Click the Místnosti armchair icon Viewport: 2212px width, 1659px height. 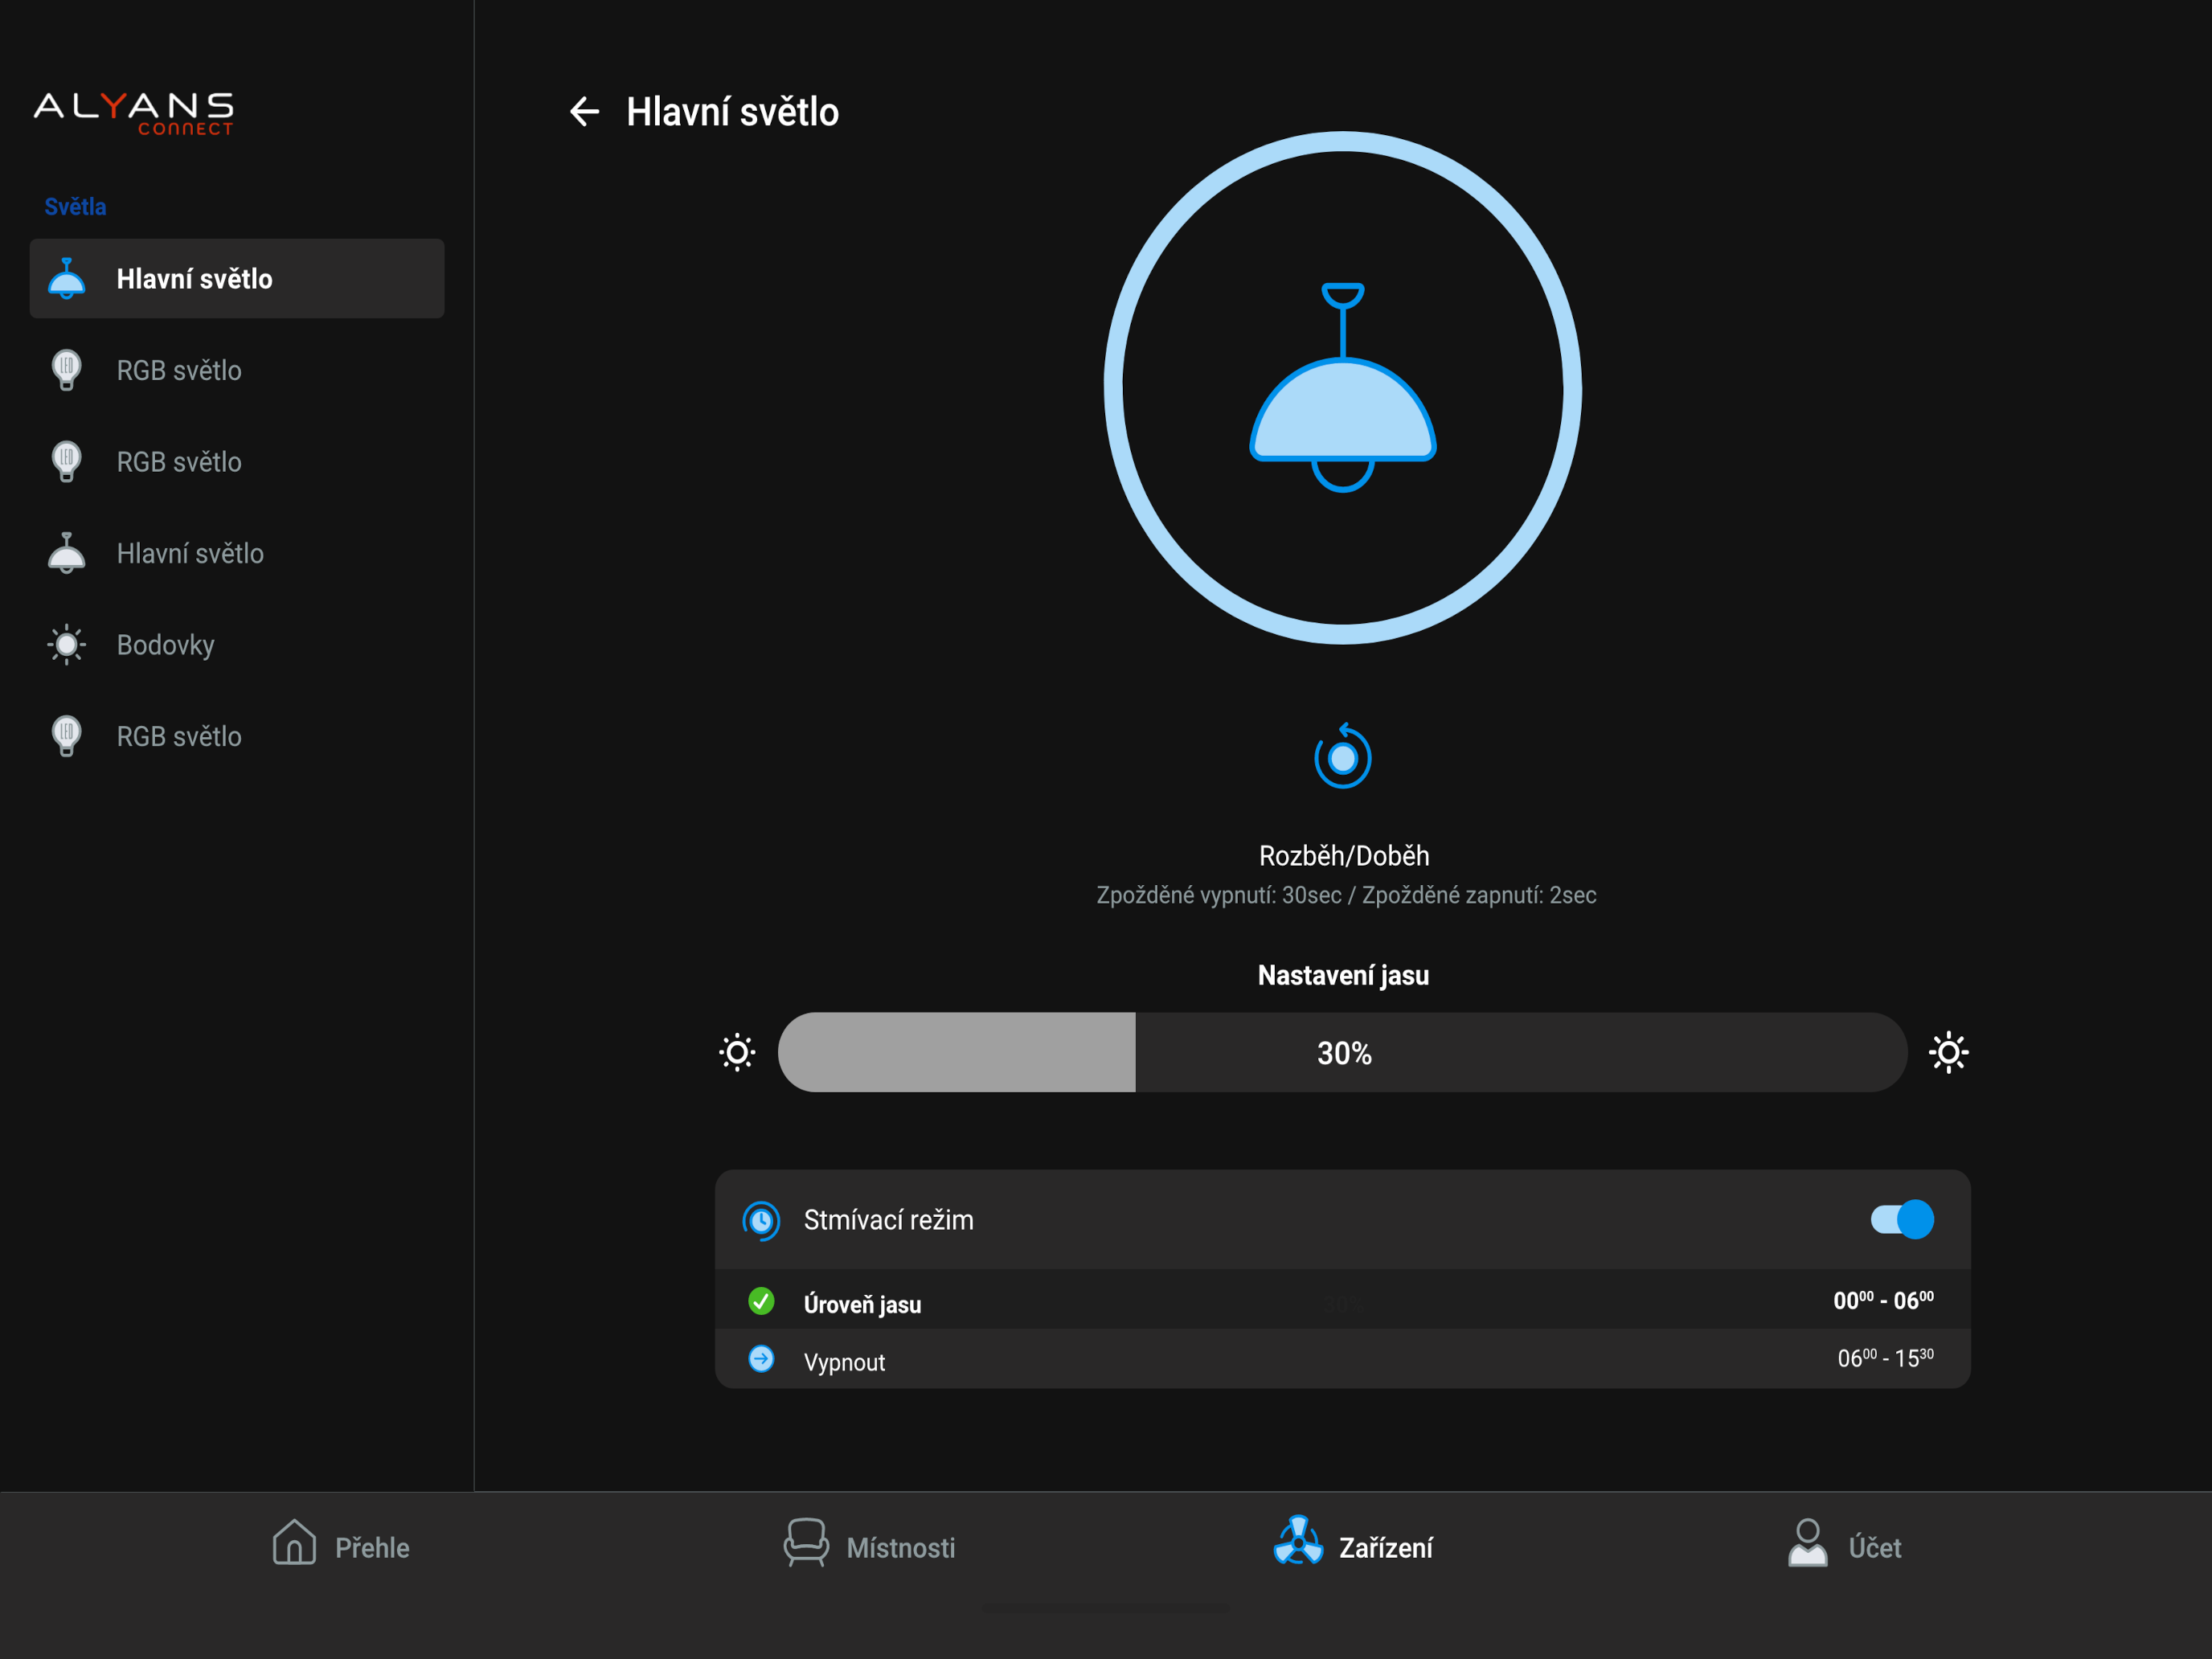coord(806,1543)
